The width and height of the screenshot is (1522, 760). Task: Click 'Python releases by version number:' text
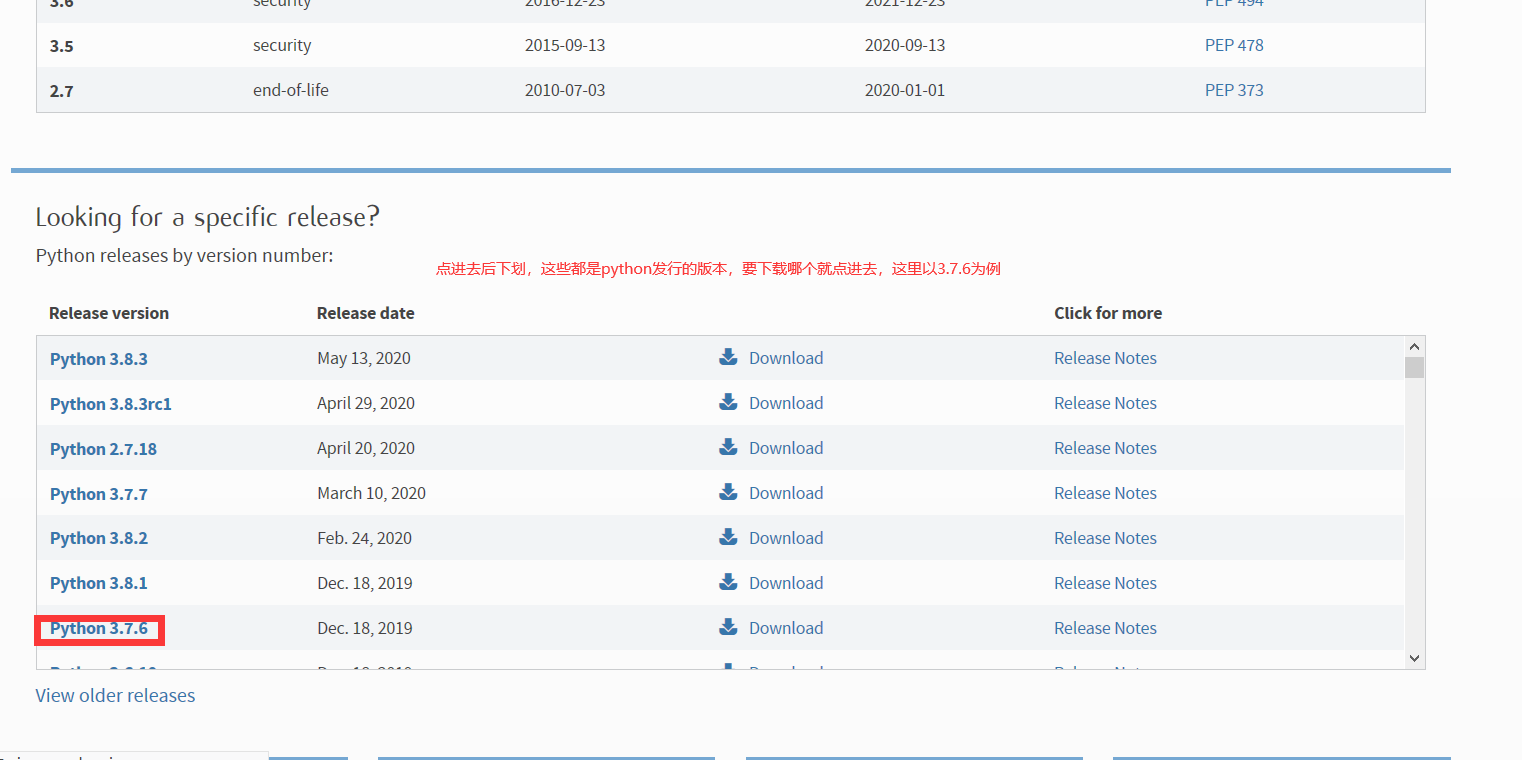(x=184, y=256)
